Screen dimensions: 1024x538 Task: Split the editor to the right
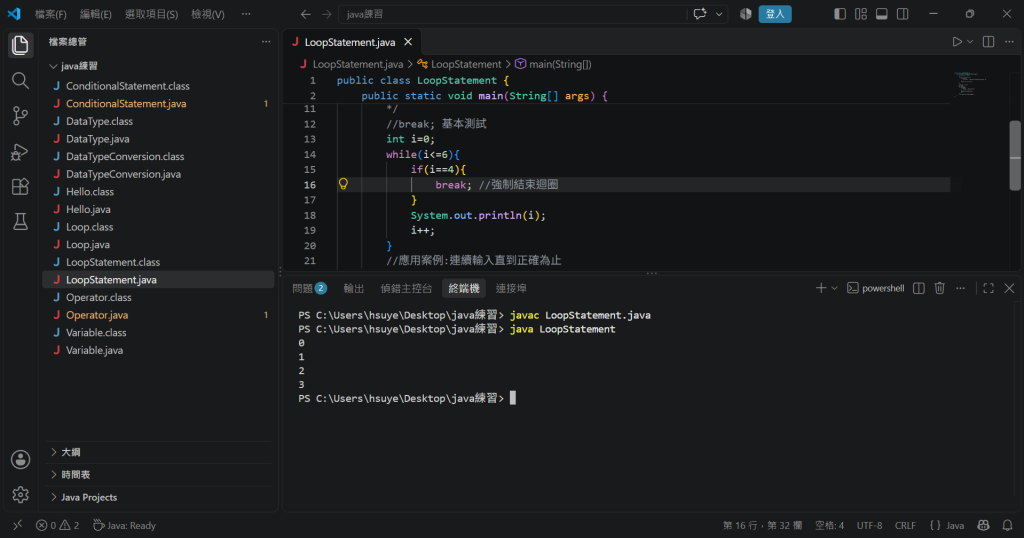point(989,42)
